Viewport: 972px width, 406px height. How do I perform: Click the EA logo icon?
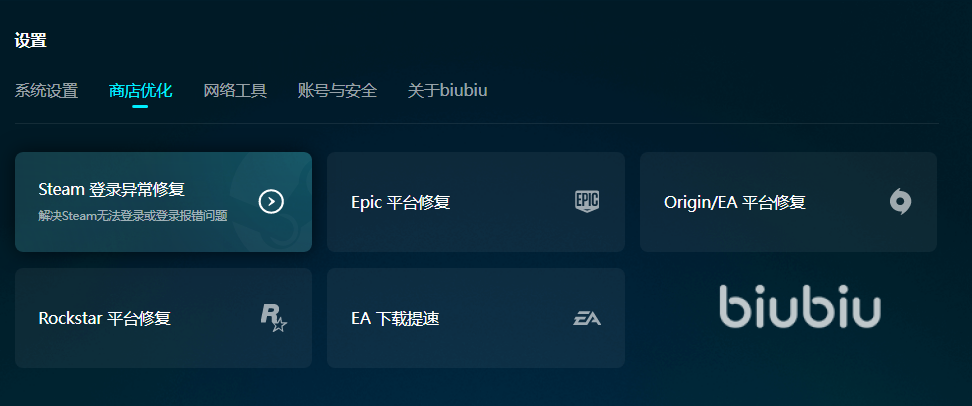[587, 319]
